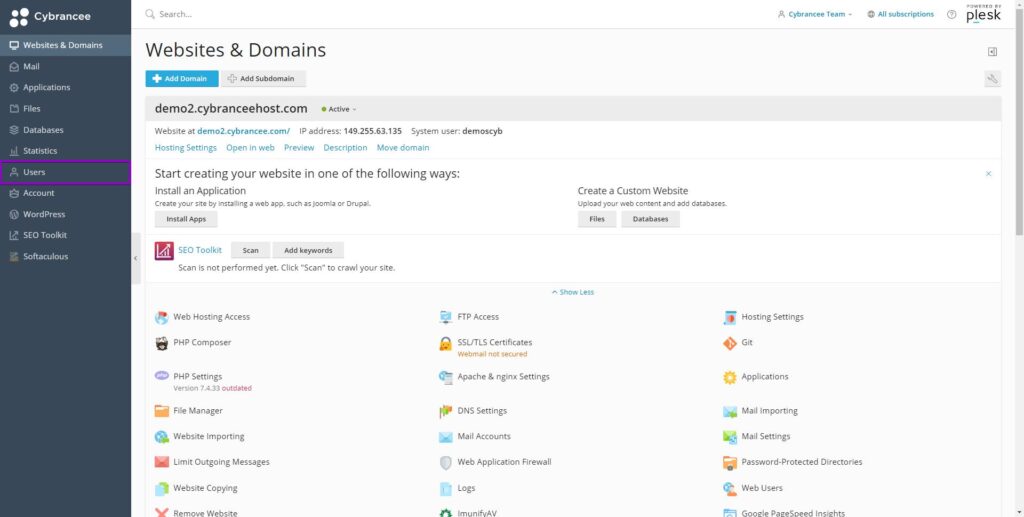Open Databases in the sidebar
Image resolution: width=1024 pixels, height=517 pixels.
pyautogui.click(x=65, y=130)
